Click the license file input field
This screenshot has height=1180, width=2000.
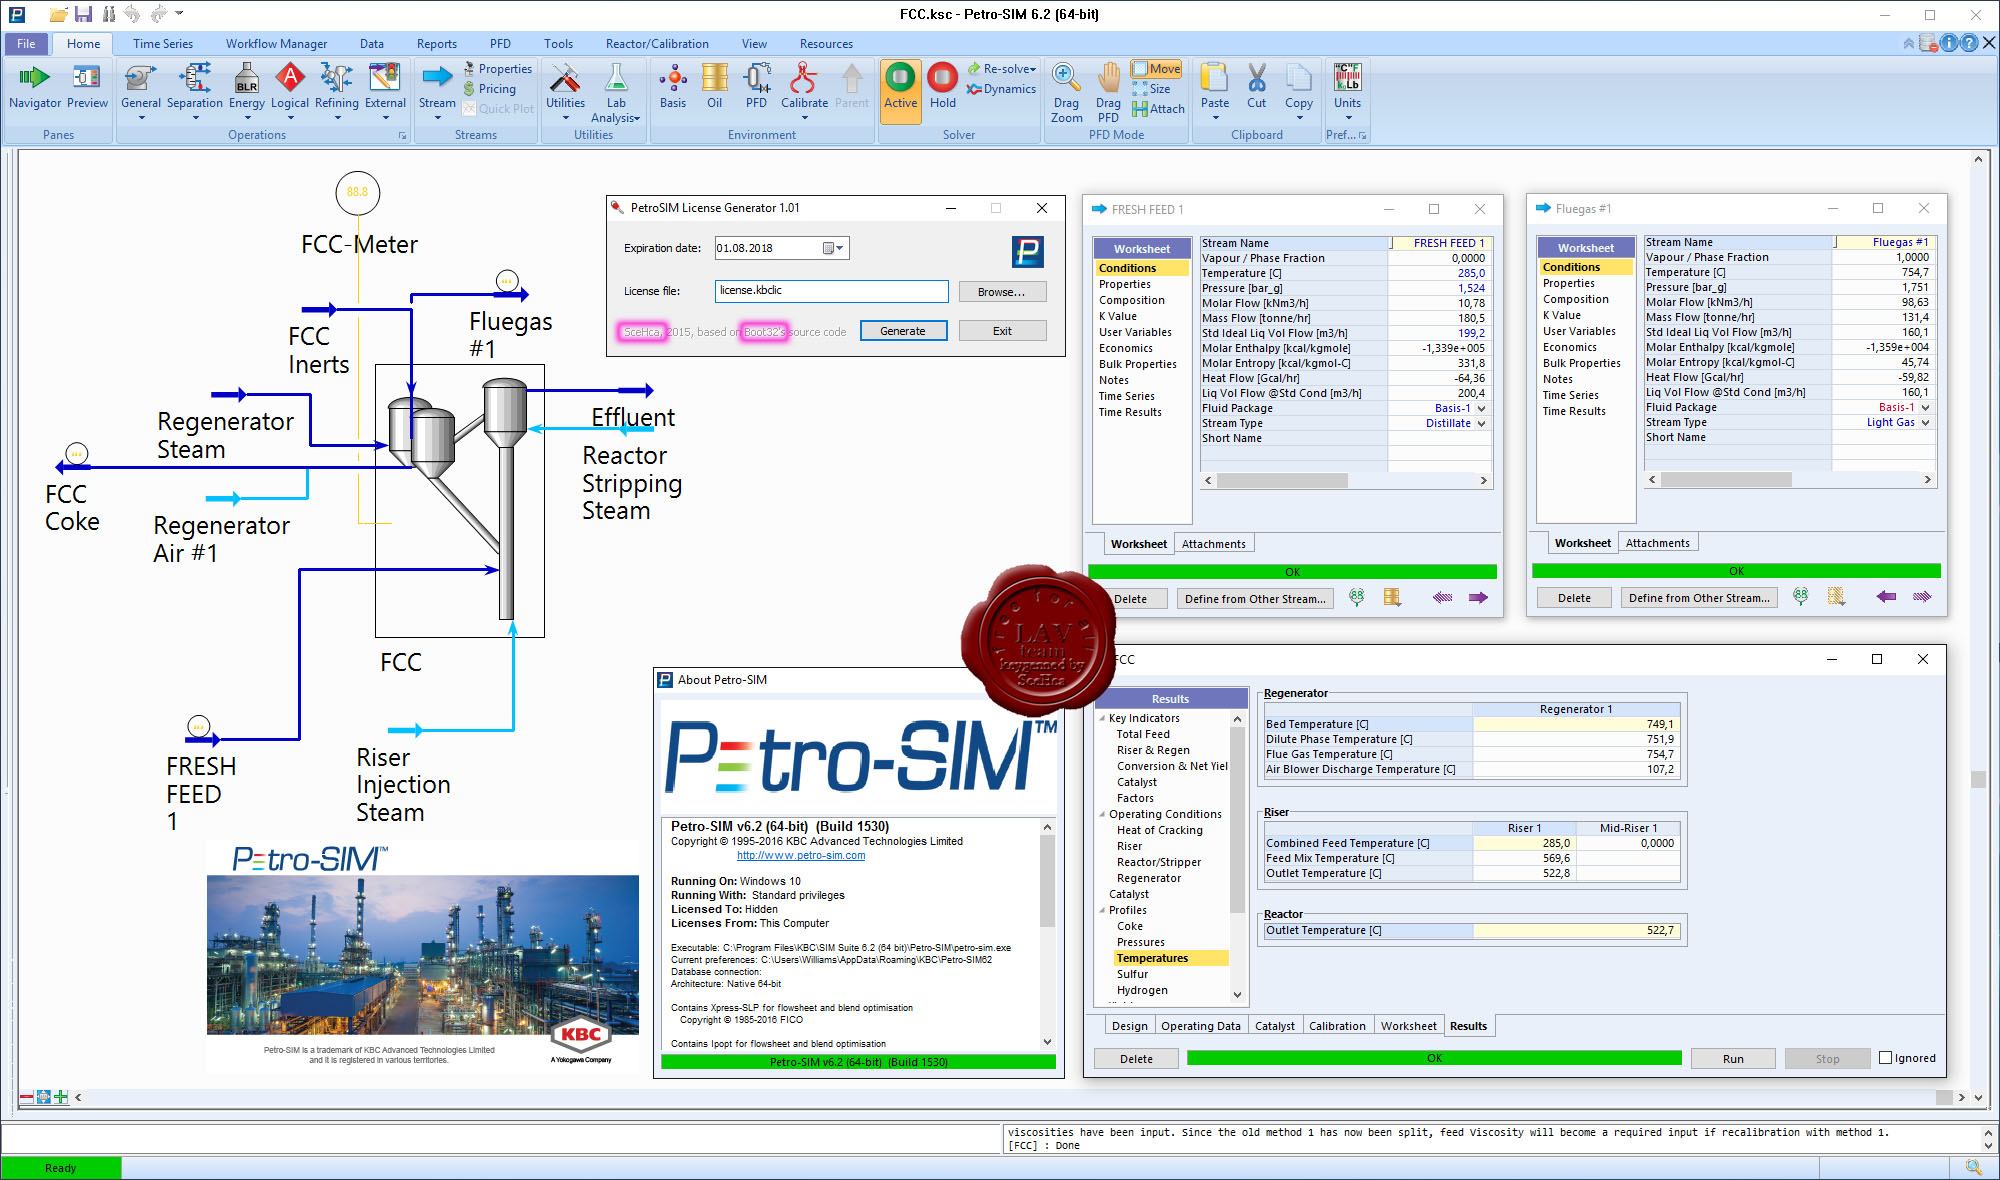pyautogui.click(x=832, y=291)
